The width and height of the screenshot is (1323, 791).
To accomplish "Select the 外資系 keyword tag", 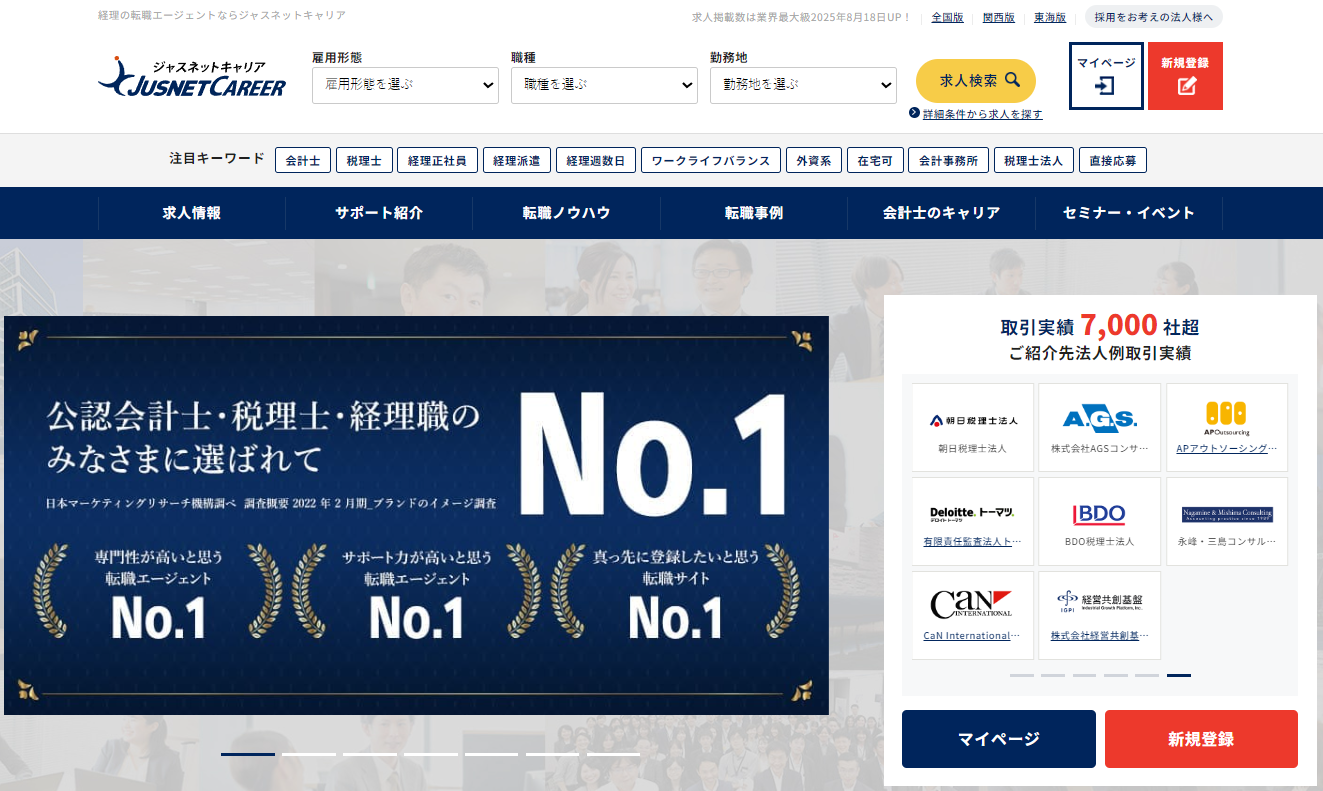I will 813,160.
